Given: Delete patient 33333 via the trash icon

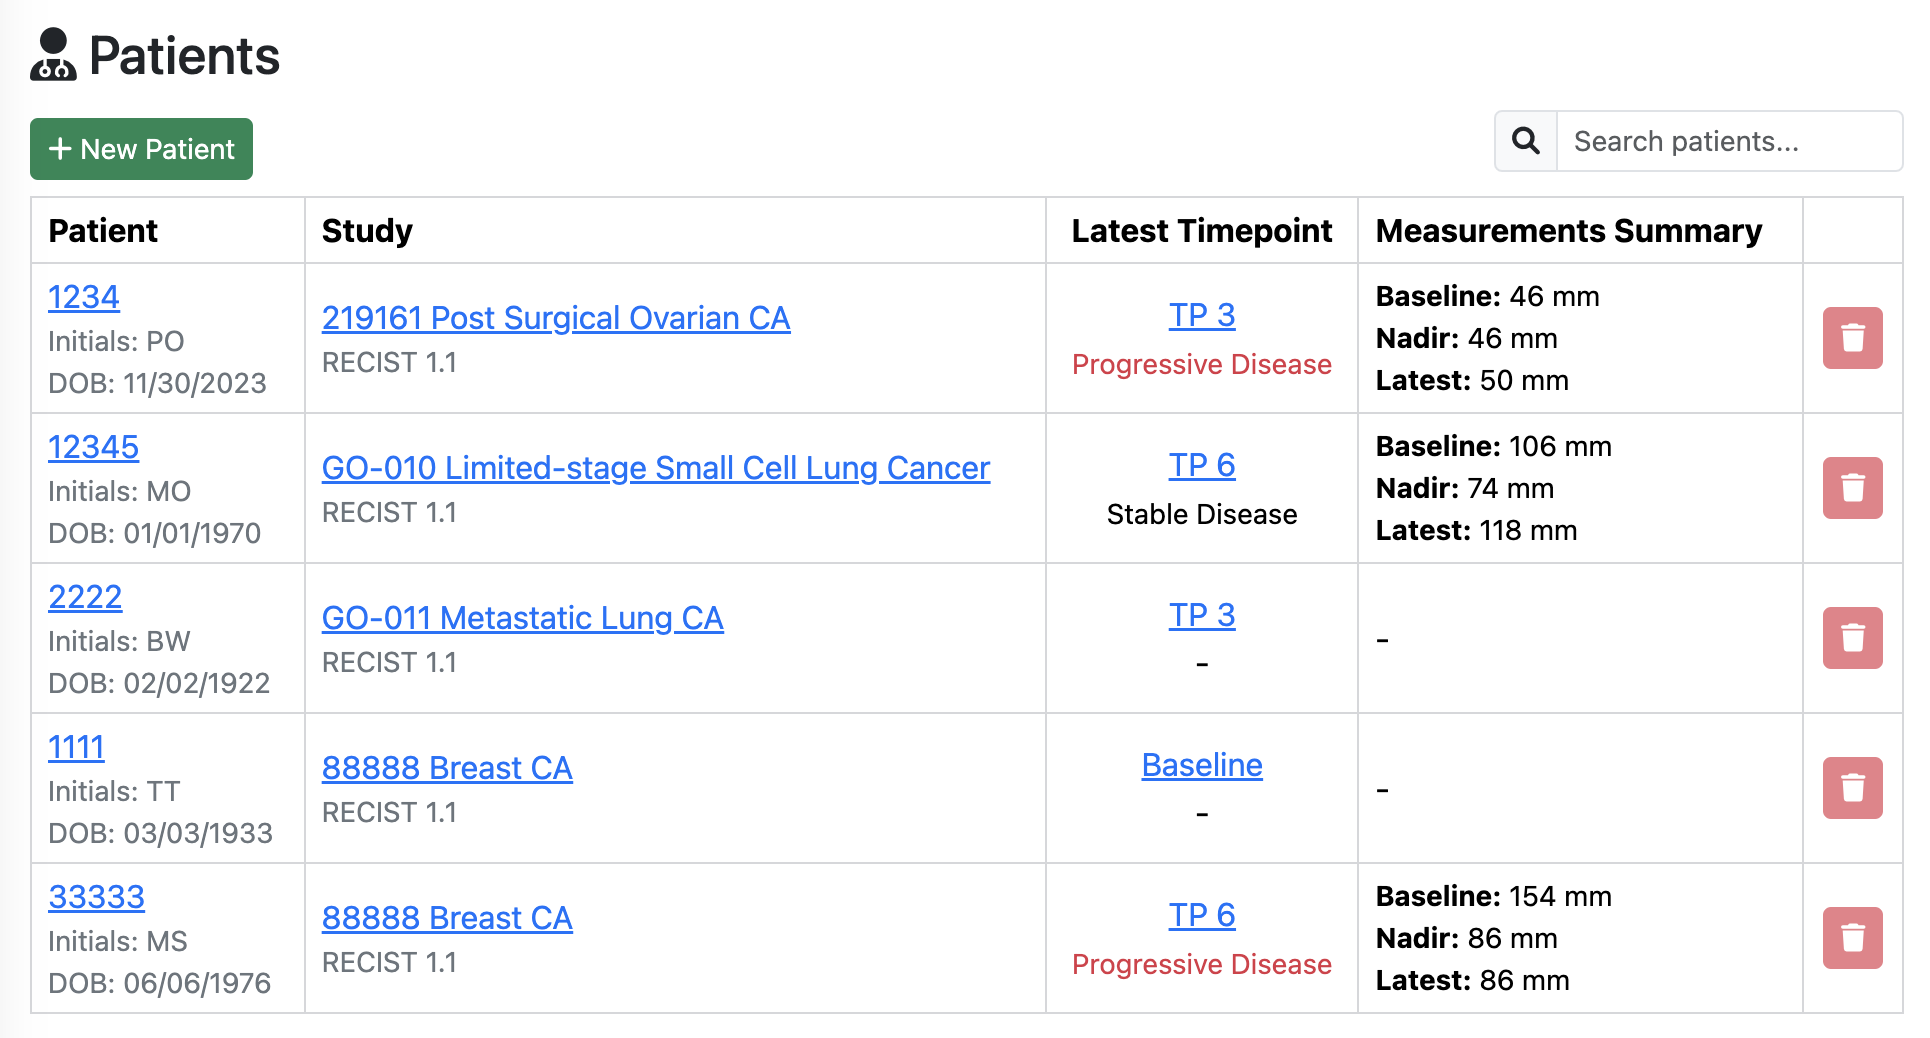Looking at the screenshot, I should tap(1852, 938).
